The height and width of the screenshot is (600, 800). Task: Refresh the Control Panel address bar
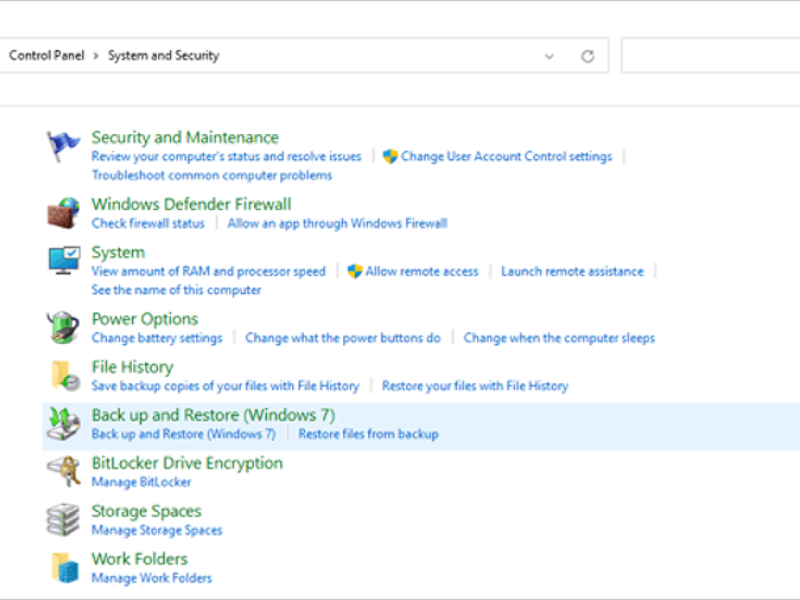pos(588,56)
